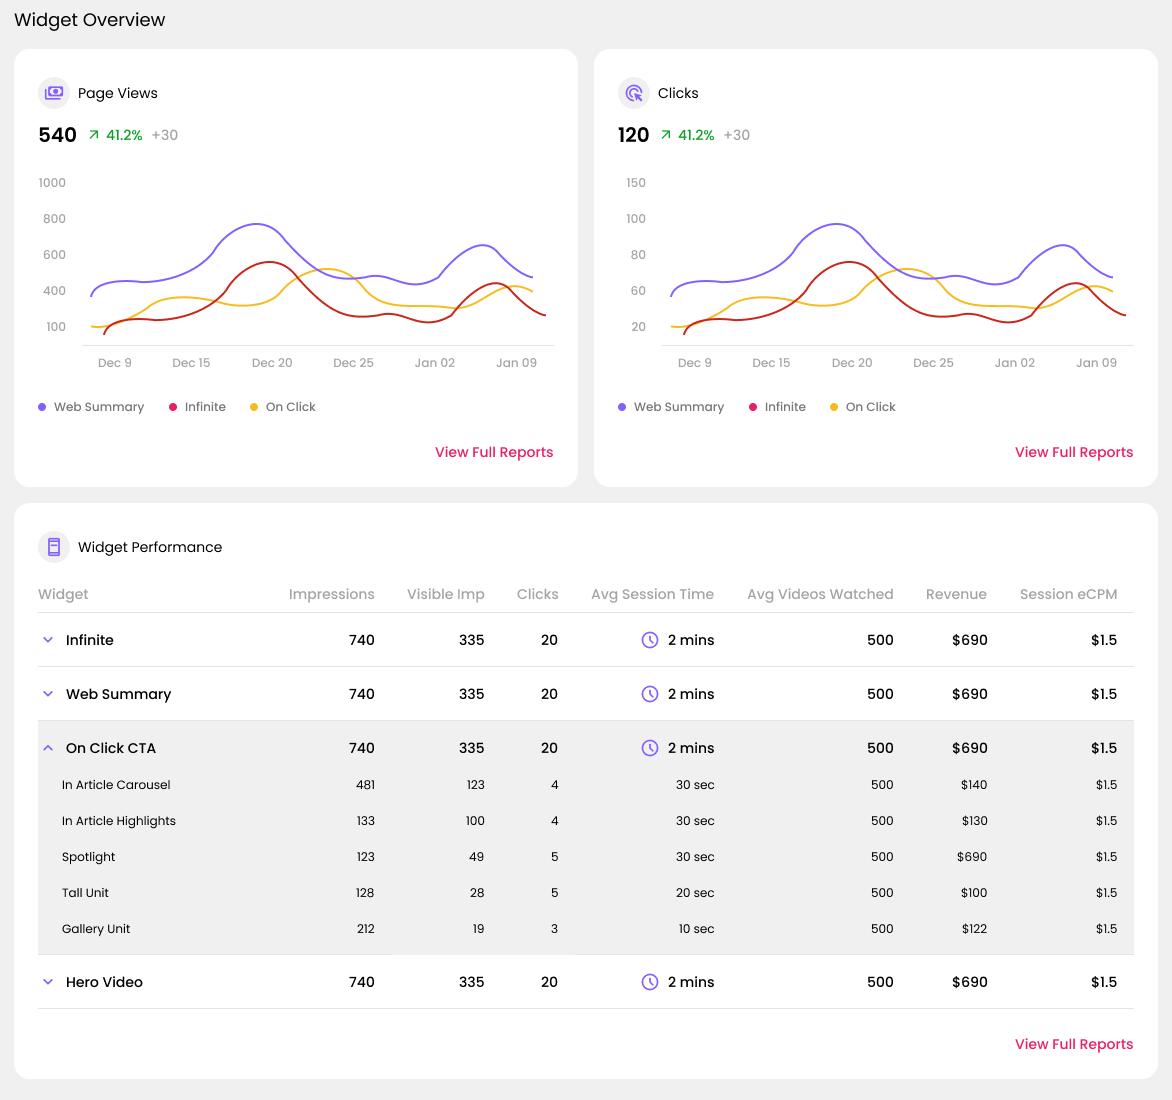Click the $140 revenue value
Viewport: 1172px width, 1100px height.
click(974, 785)
